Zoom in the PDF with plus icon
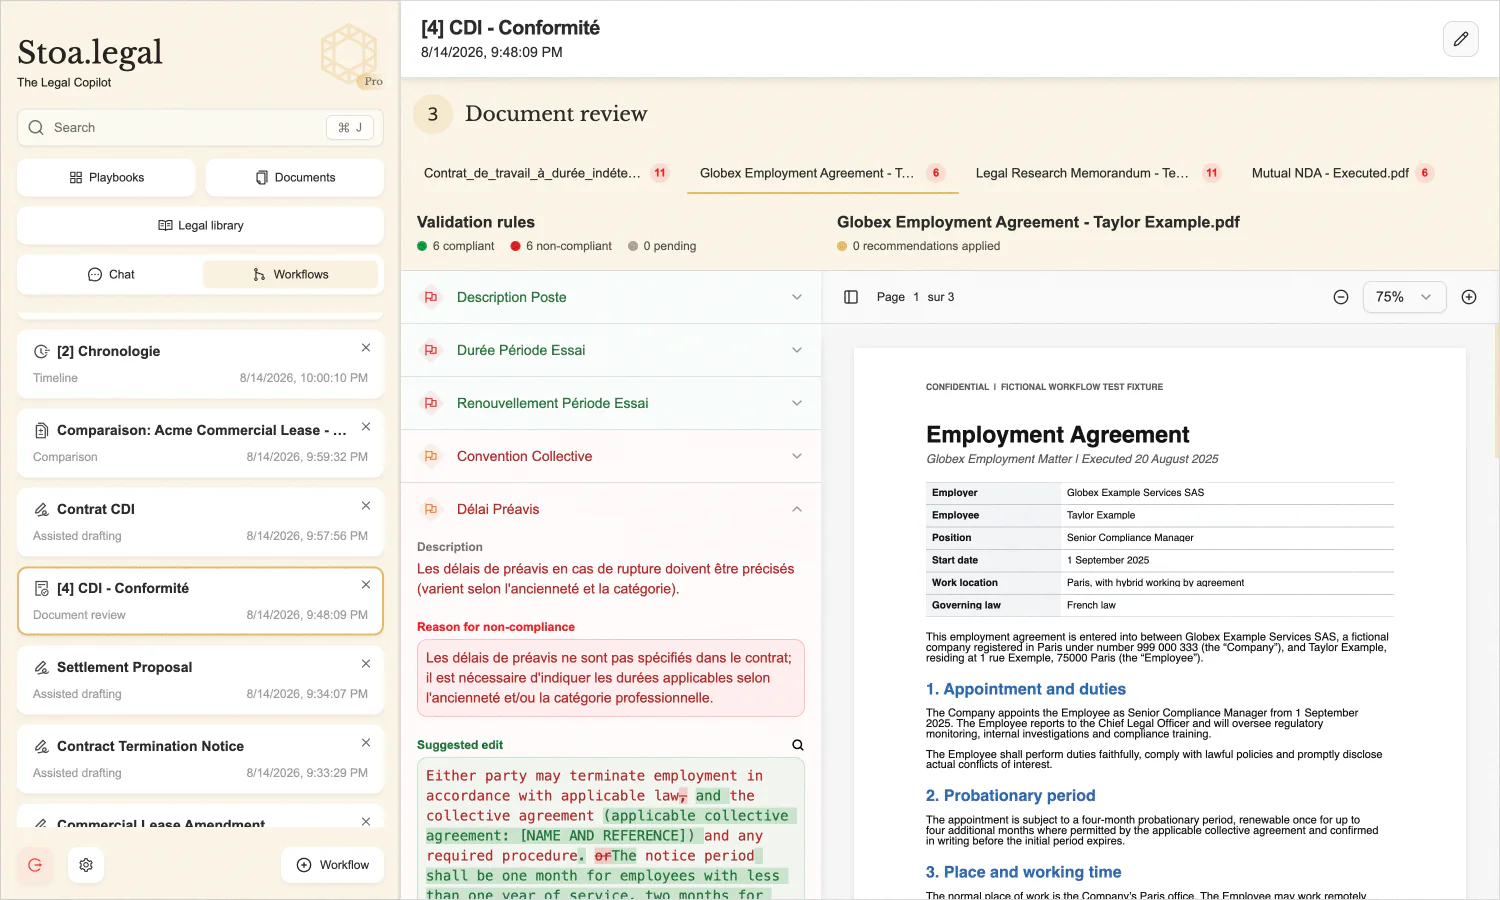 1469,297
